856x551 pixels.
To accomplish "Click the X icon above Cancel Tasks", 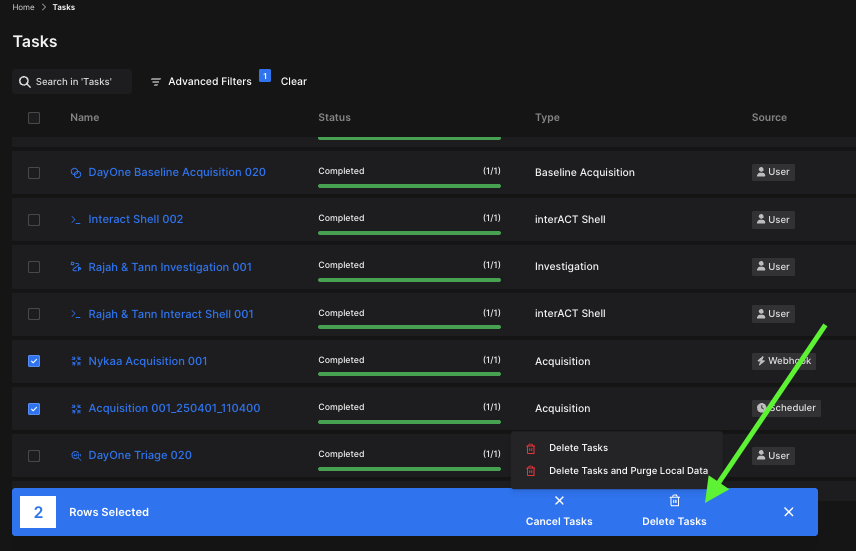I will tap(559, 501).
